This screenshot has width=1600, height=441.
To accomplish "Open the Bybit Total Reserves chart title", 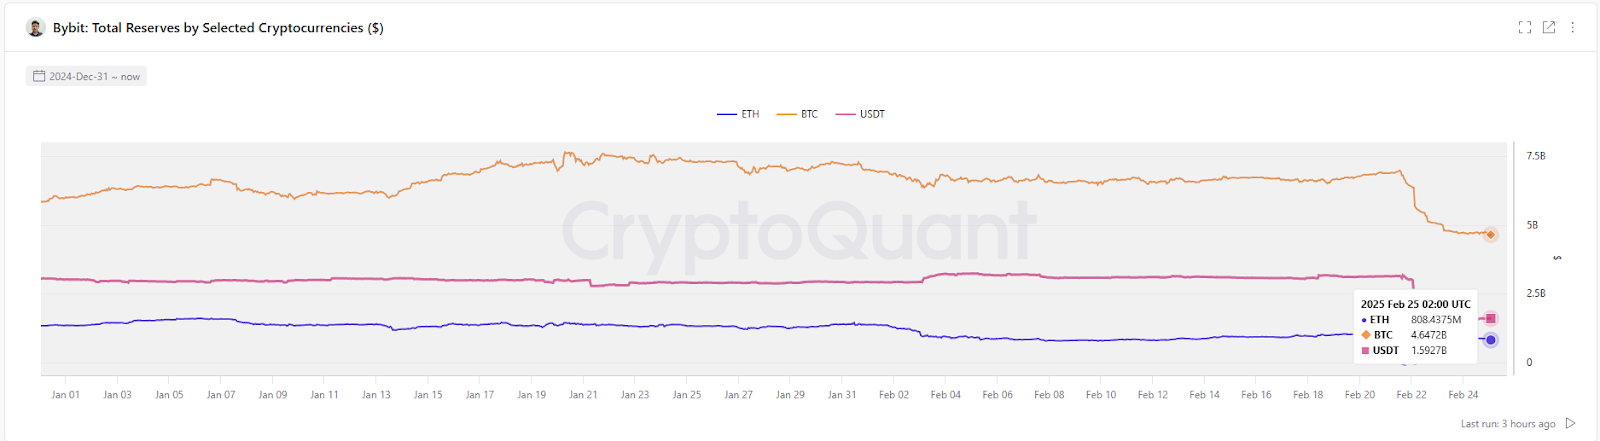I will click(218, 28).
